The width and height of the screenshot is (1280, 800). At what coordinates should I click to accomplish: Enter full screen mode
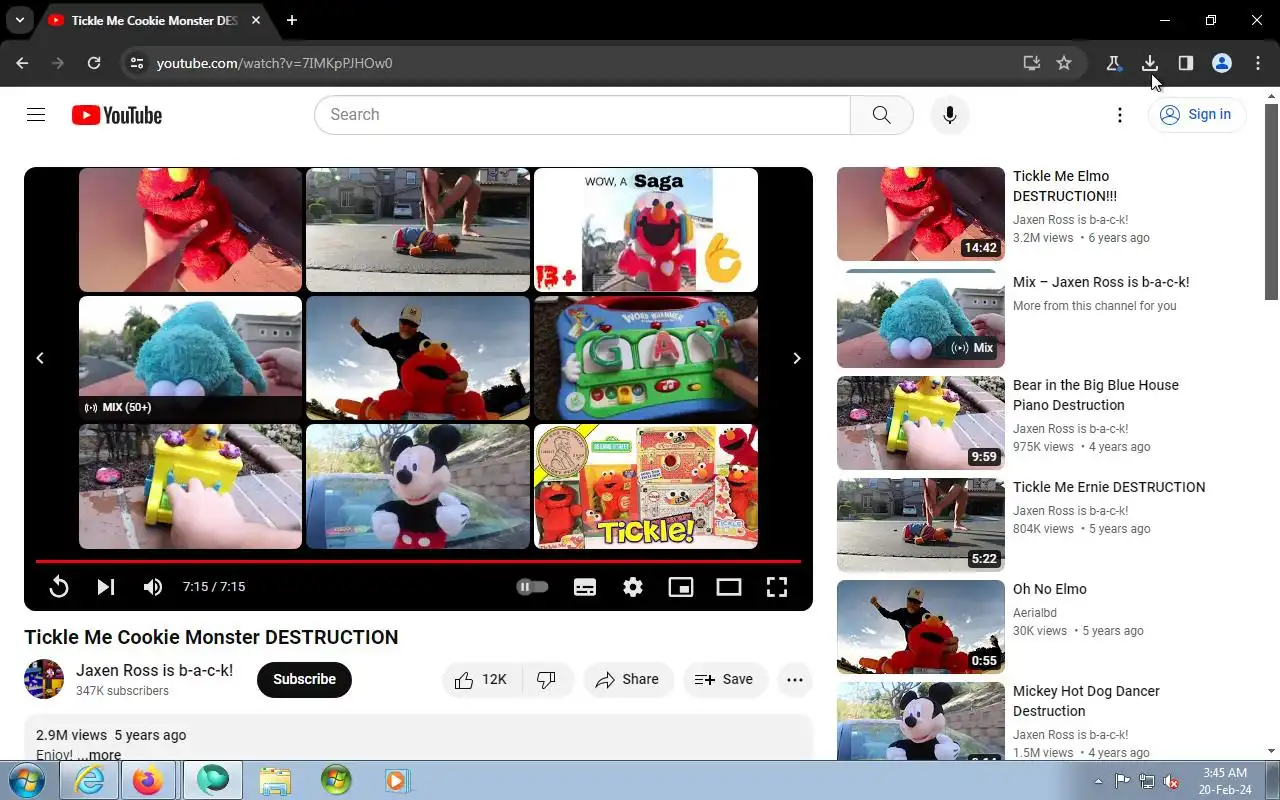(x=777, y=587)
